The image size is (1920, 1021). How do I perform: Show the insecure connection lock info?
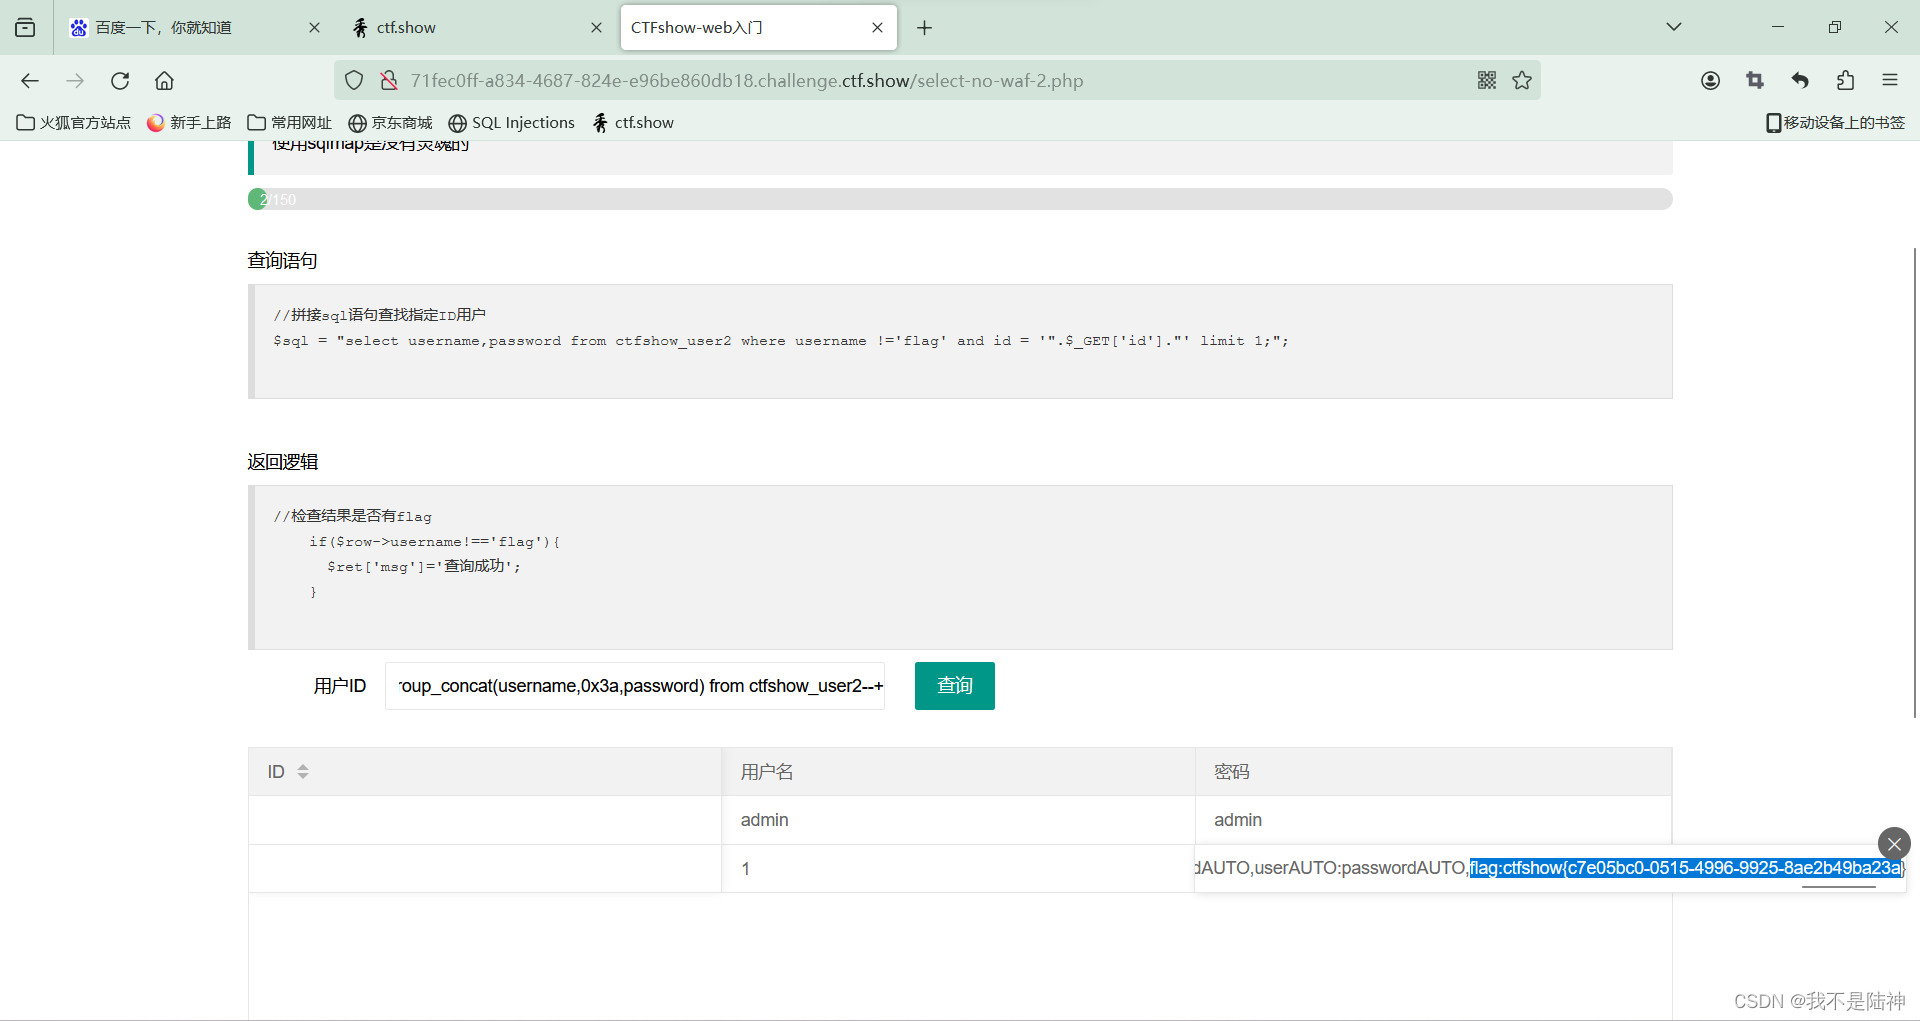pyautogui.click(x=389, y=81)
